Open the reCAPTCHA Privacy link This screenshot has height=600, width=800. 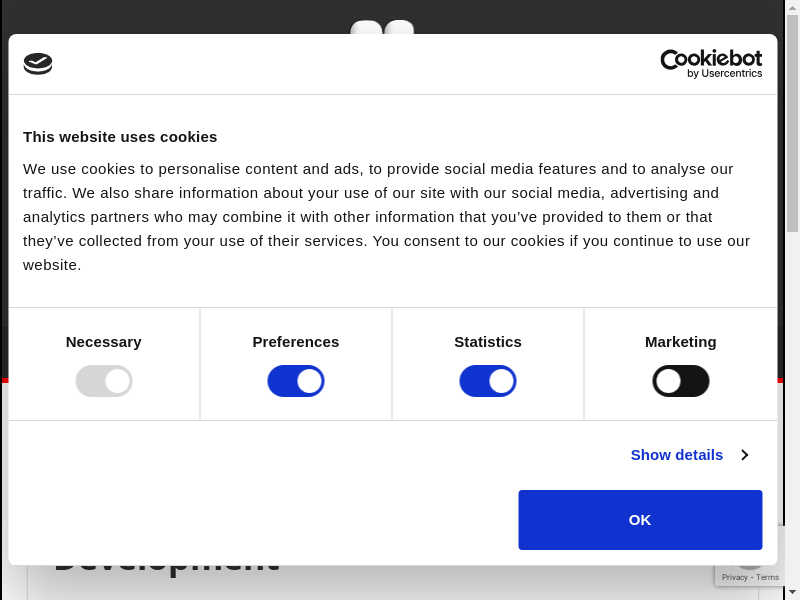pyautogui.click(x=735, y=577)
